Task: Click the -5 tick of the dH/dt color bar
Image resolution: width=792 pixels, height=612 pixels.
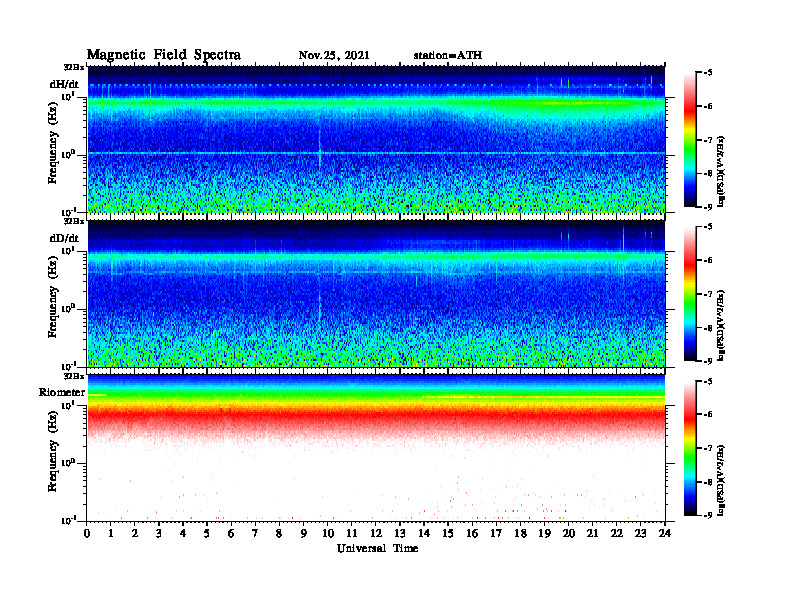Action: pyautogui.click(x=708, y=73)
